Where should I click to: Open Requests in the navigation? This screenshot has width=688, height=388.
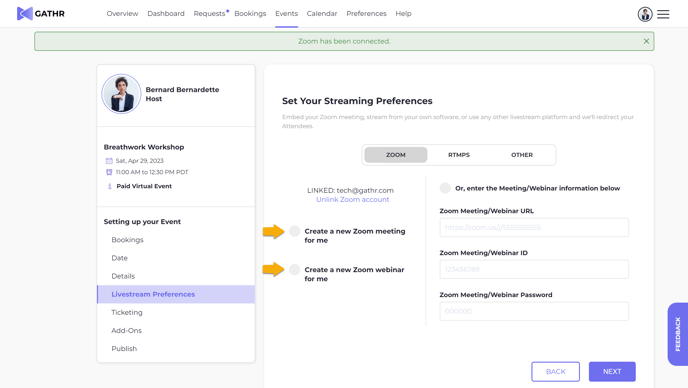click(209, 14)
